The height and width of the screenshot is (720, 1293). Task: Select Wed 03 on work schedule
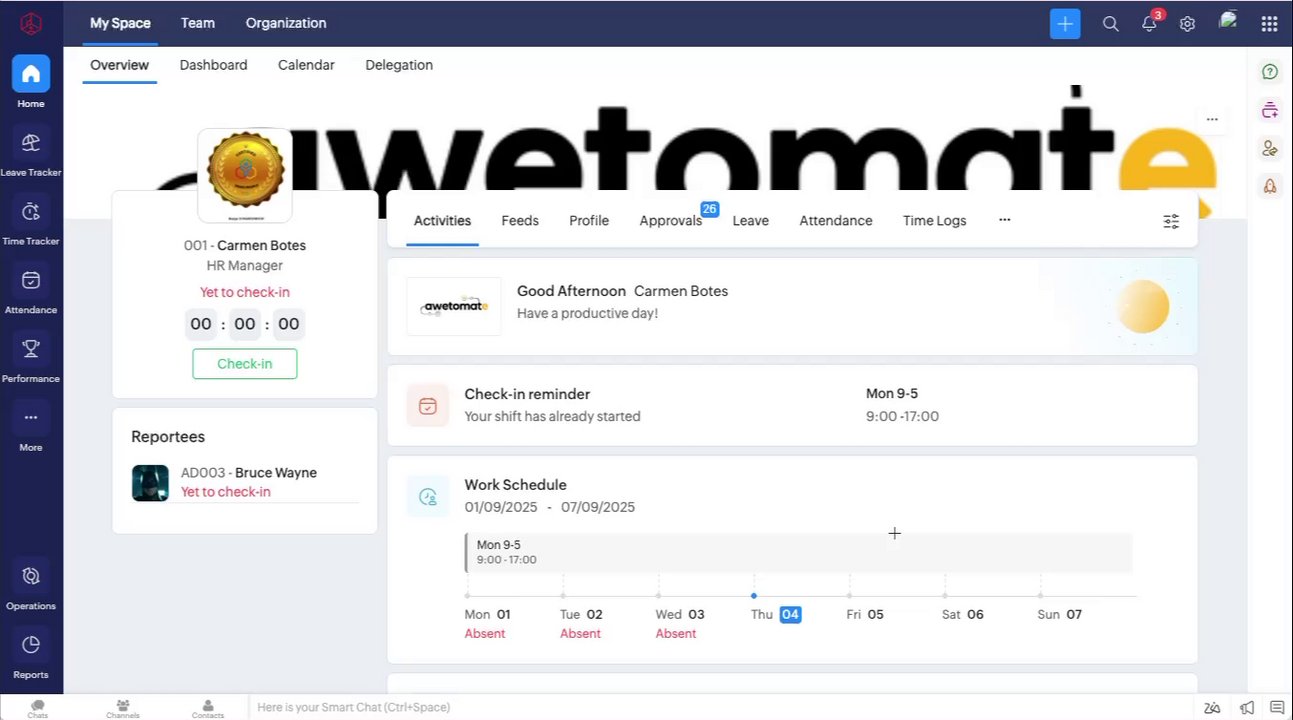coord(680,614)
